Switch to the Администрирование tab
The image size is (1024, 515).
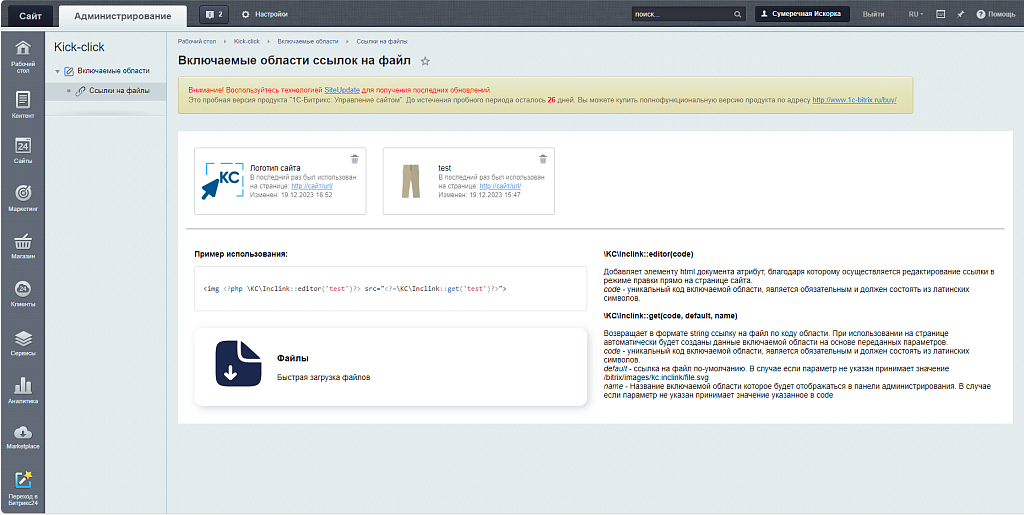click(x=122, y=15)
